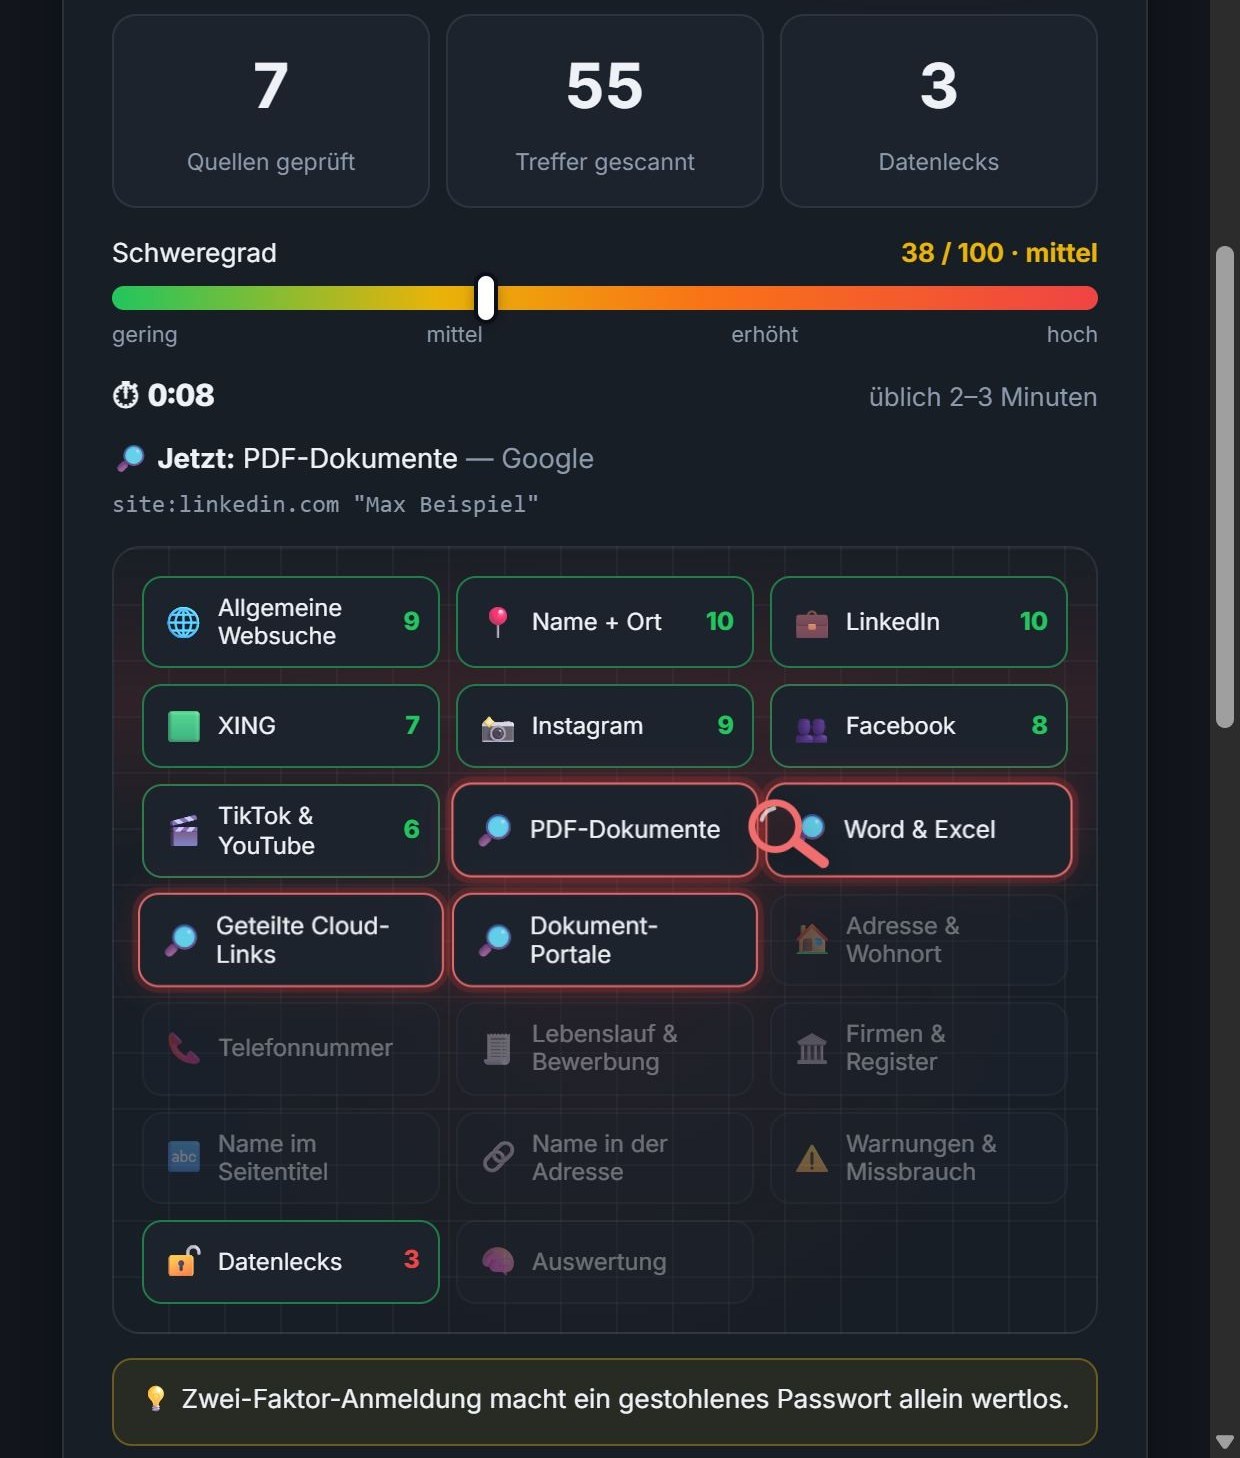Click the Treffer gescannt card showing 55
This screenshot has width=1240, height=1458.
pyautogui.click(x=605, y=111)
